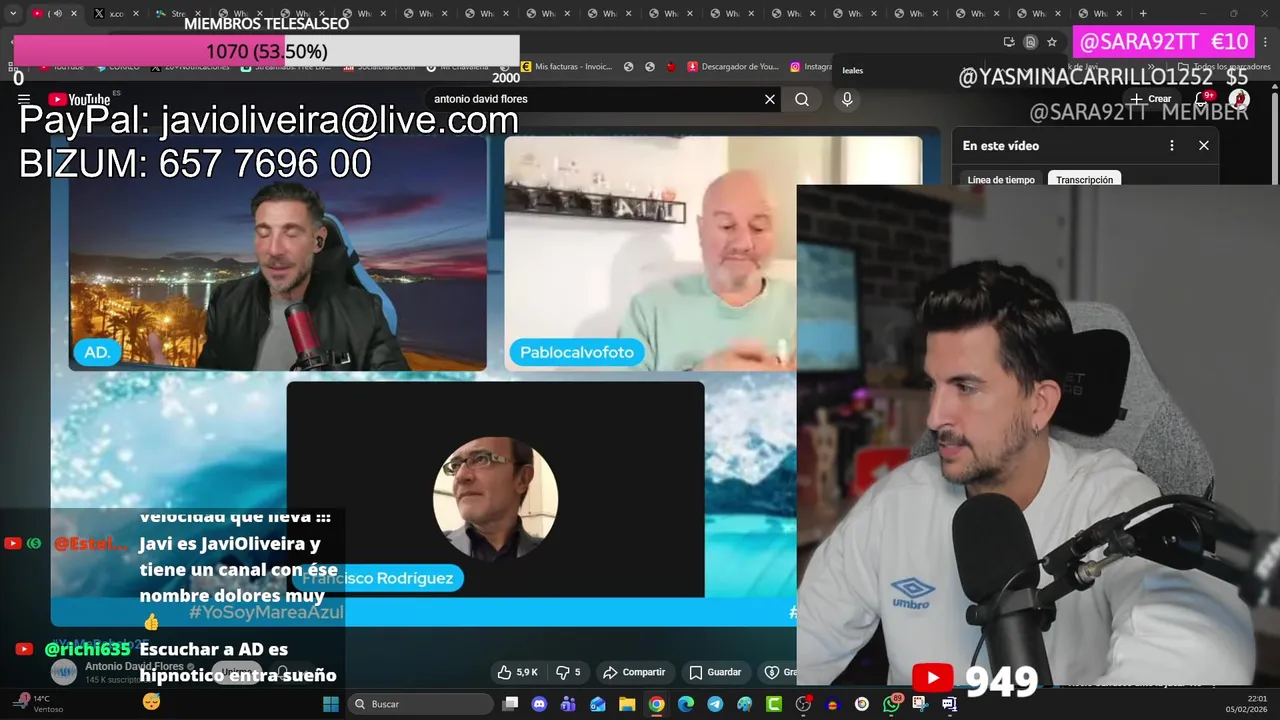This screenshot has height=720, width=1280.
Task: Click the Windows taskbar Buscar search box
Action: 421,704
